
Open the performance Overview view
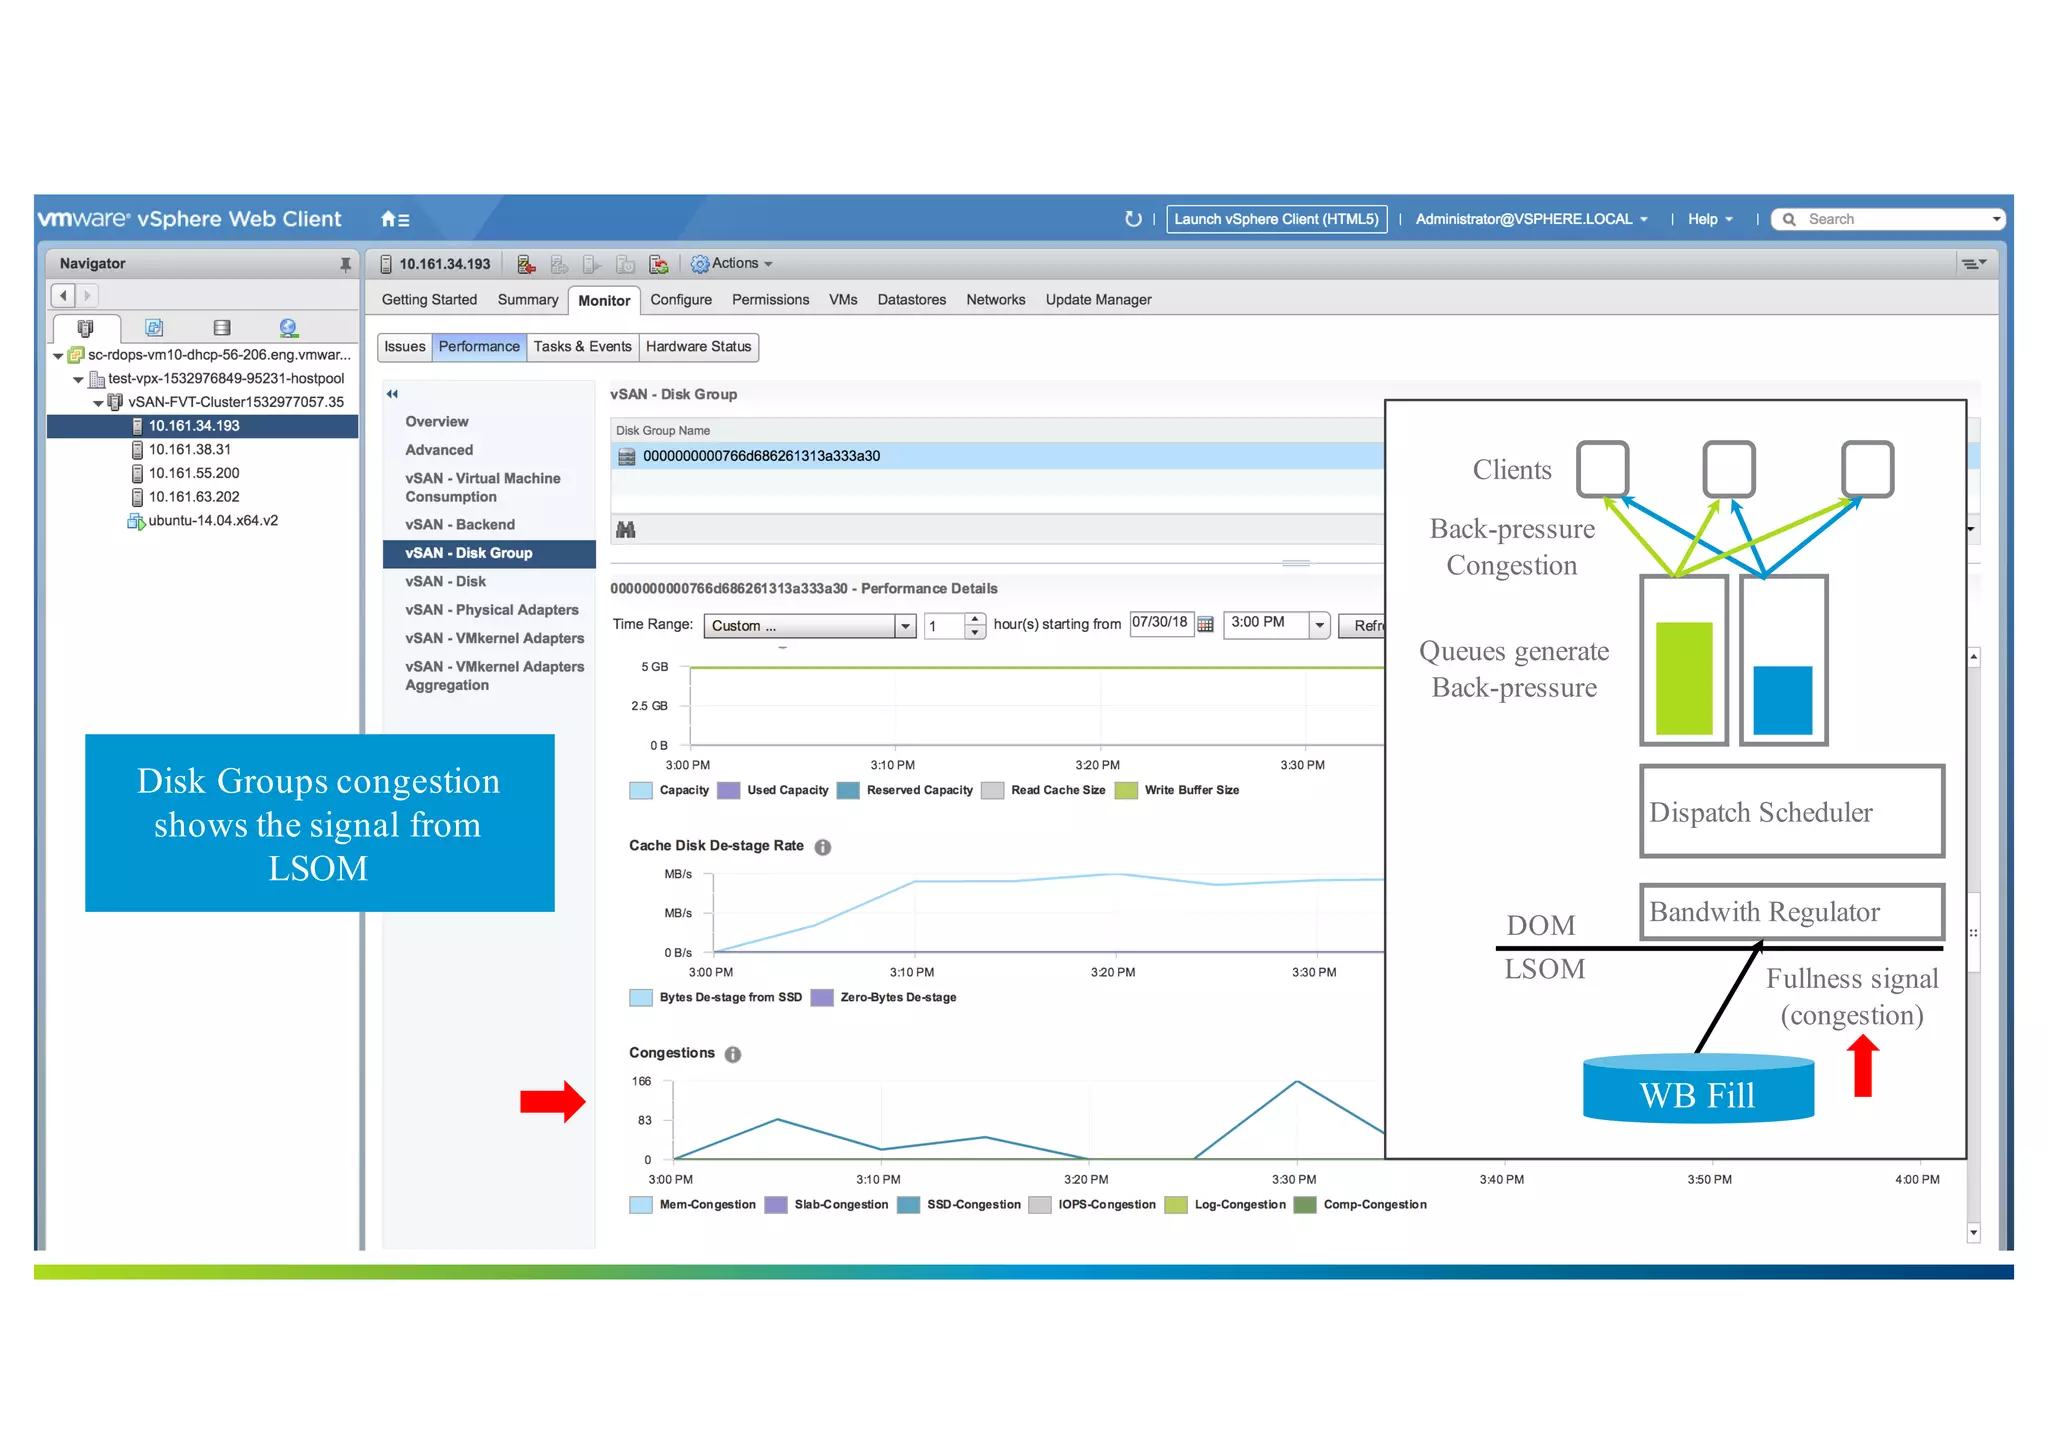coord(437,422)
